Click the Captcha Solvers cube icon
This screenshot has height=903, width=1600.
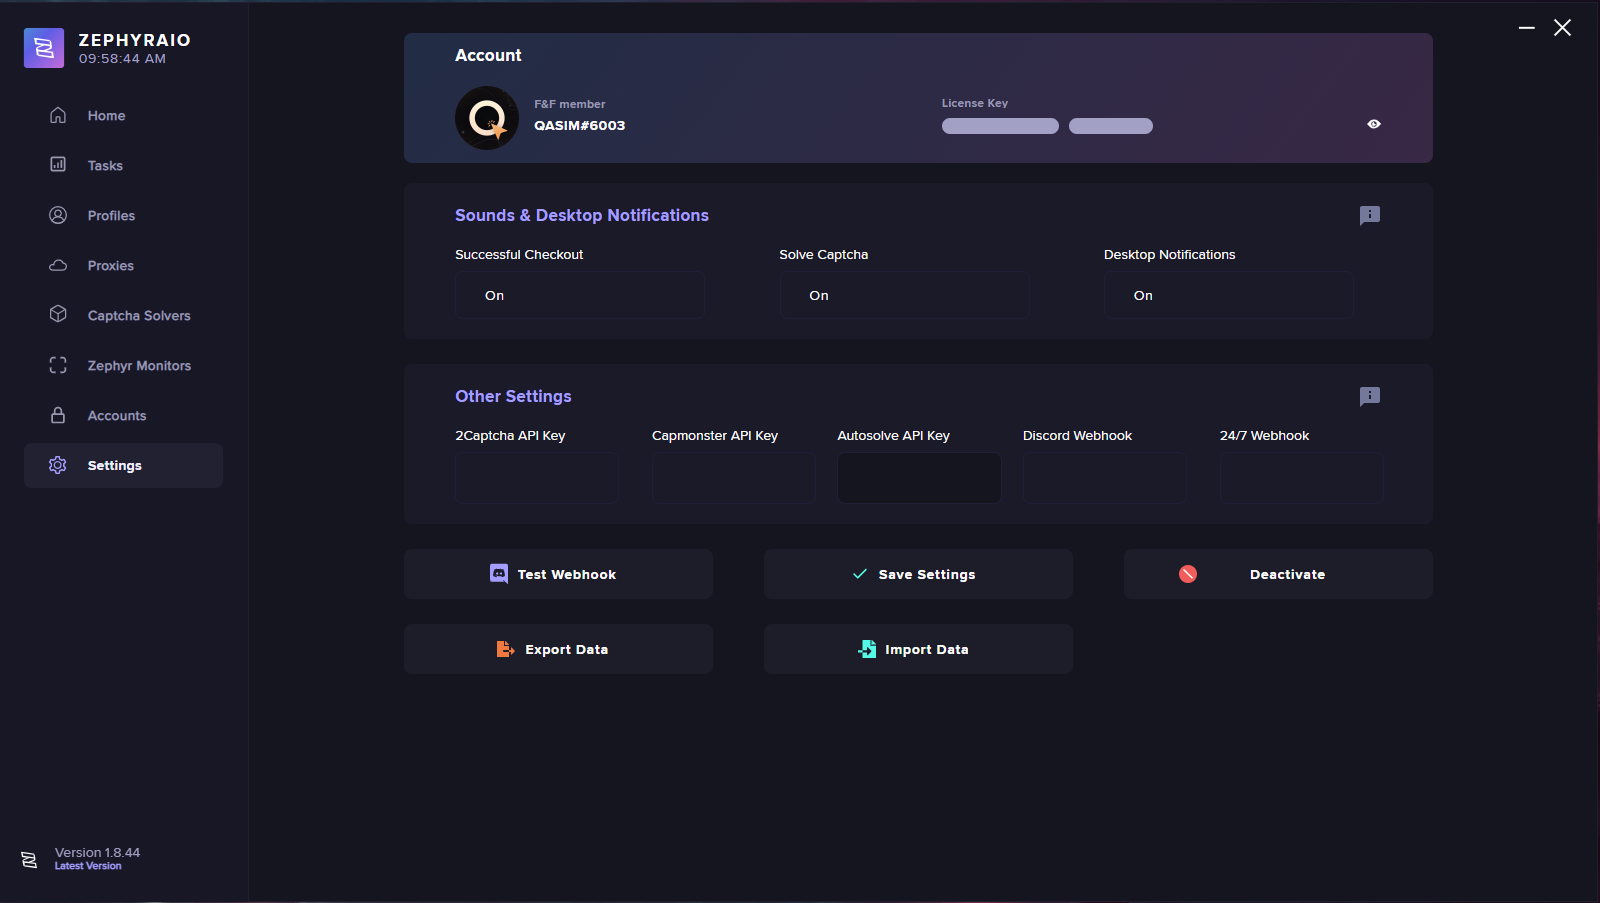click(x=58, y=315)
